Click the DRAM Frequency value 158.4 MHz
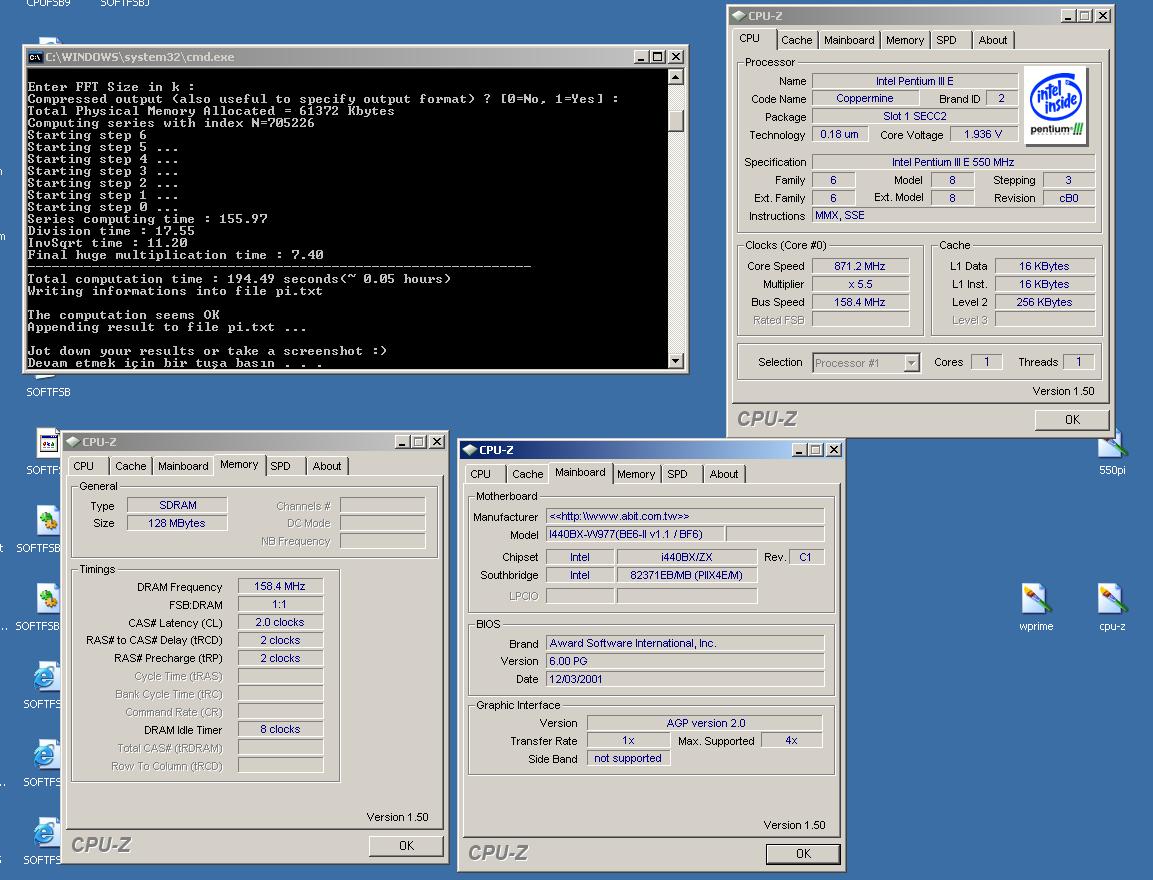This screenshot has width=1153, height=880. 280,586
